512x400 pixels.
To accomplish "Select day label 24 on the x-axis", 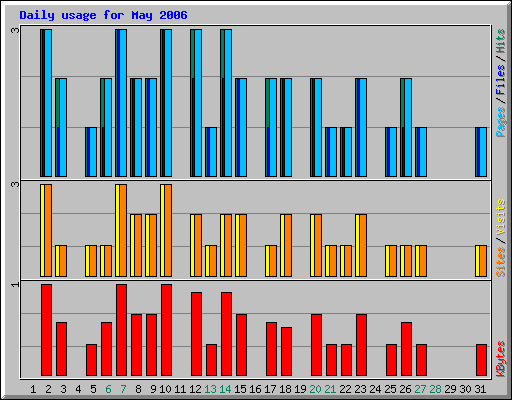I will 375,389.
